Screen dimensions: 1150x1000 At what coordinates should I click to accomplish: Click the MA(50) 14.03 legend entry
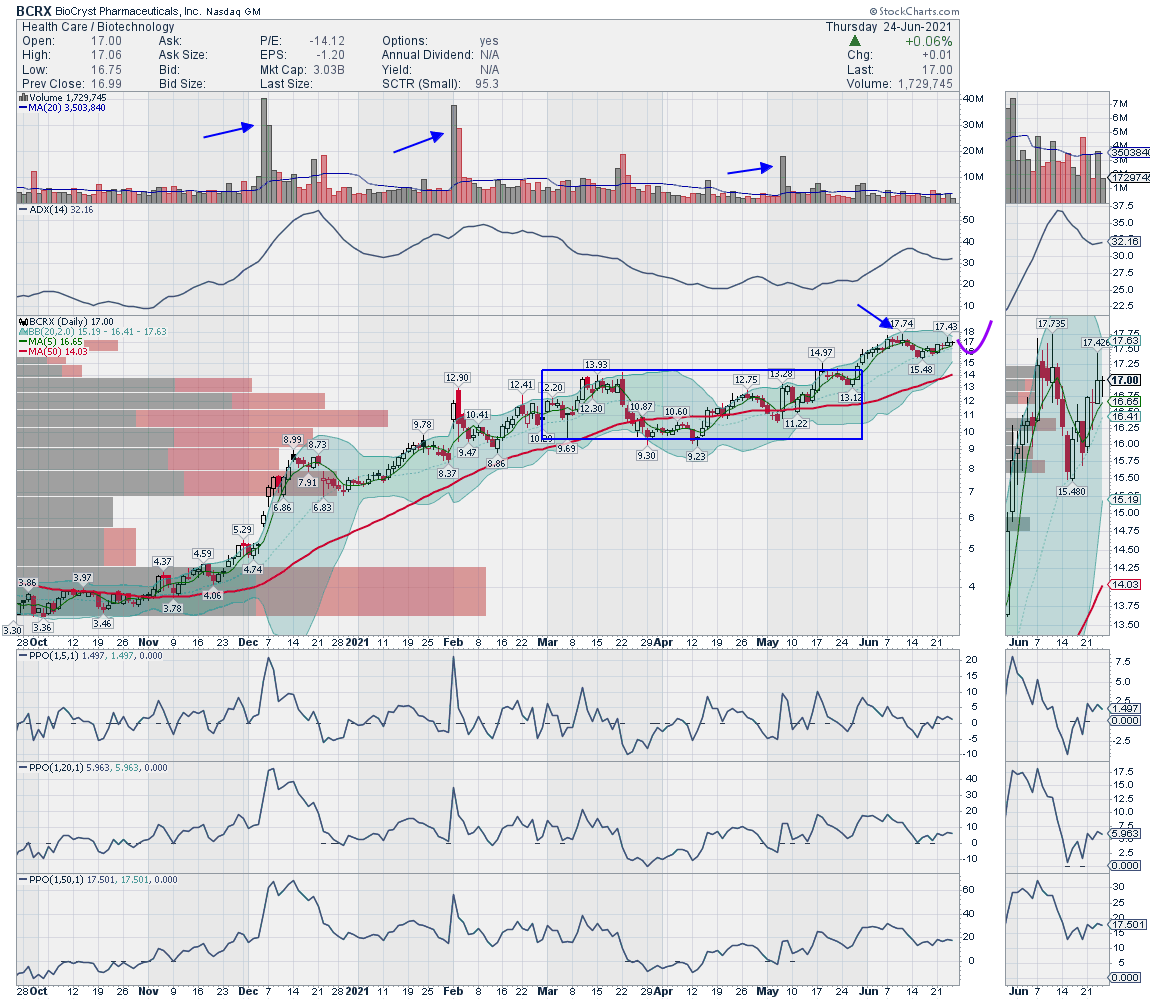click(x=53, y=351)
